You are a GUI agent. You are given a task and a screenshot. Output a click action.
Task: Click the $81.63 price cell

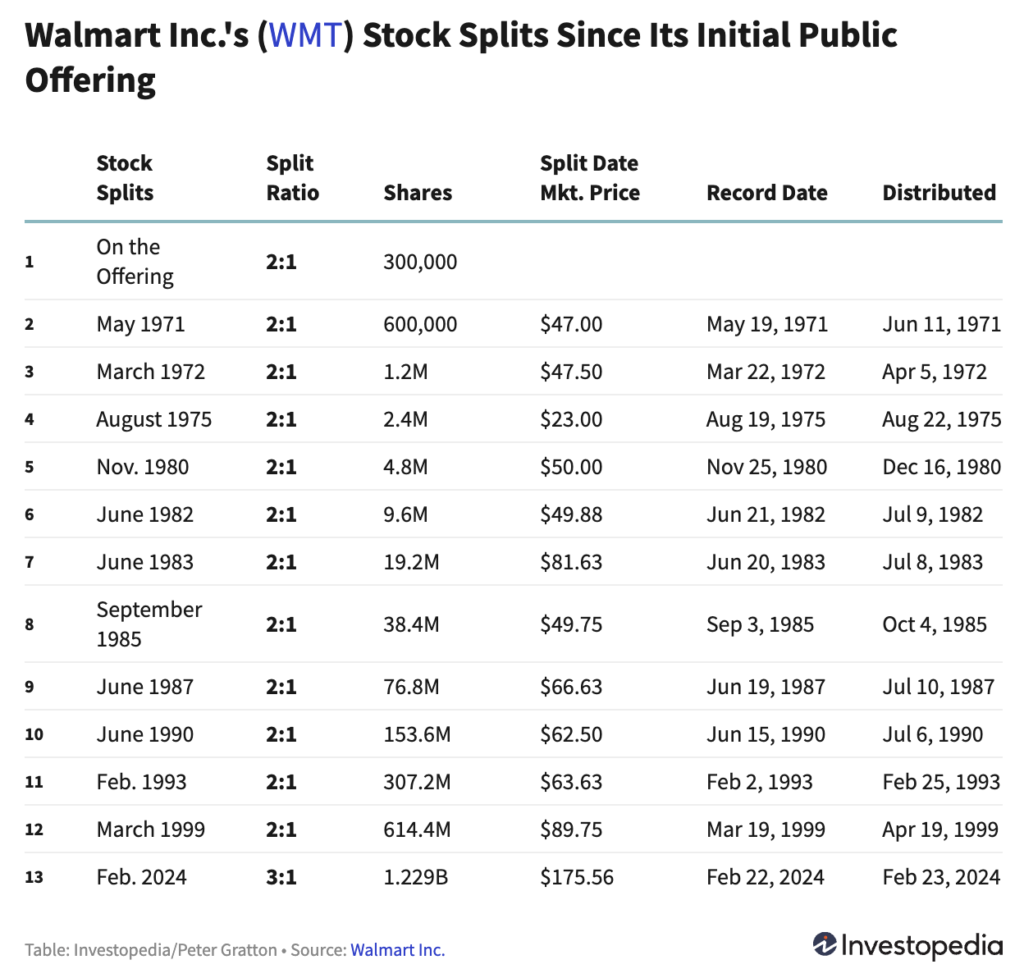[571, 561]
